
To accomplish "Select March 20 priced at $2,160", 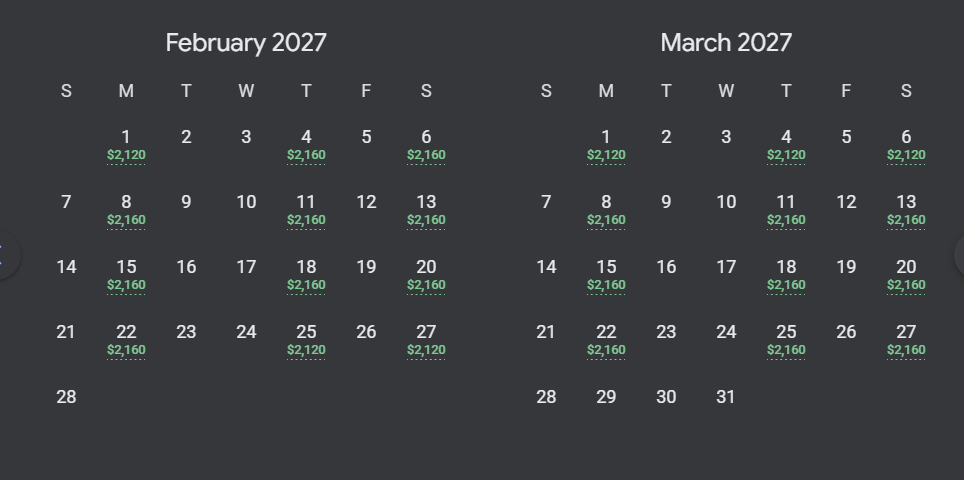I will coord(906,275).
